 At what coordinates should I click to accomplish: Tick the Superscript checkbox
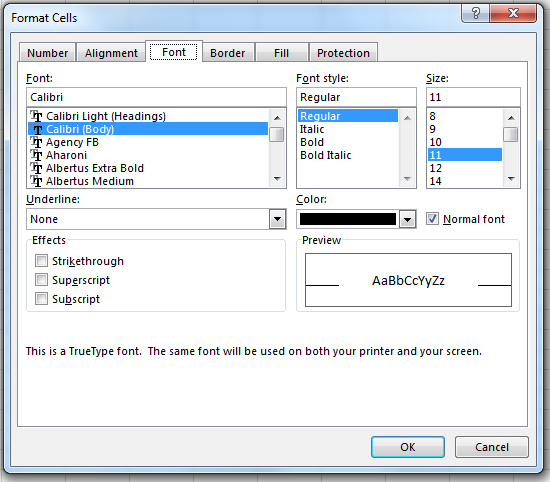point(41,280)
